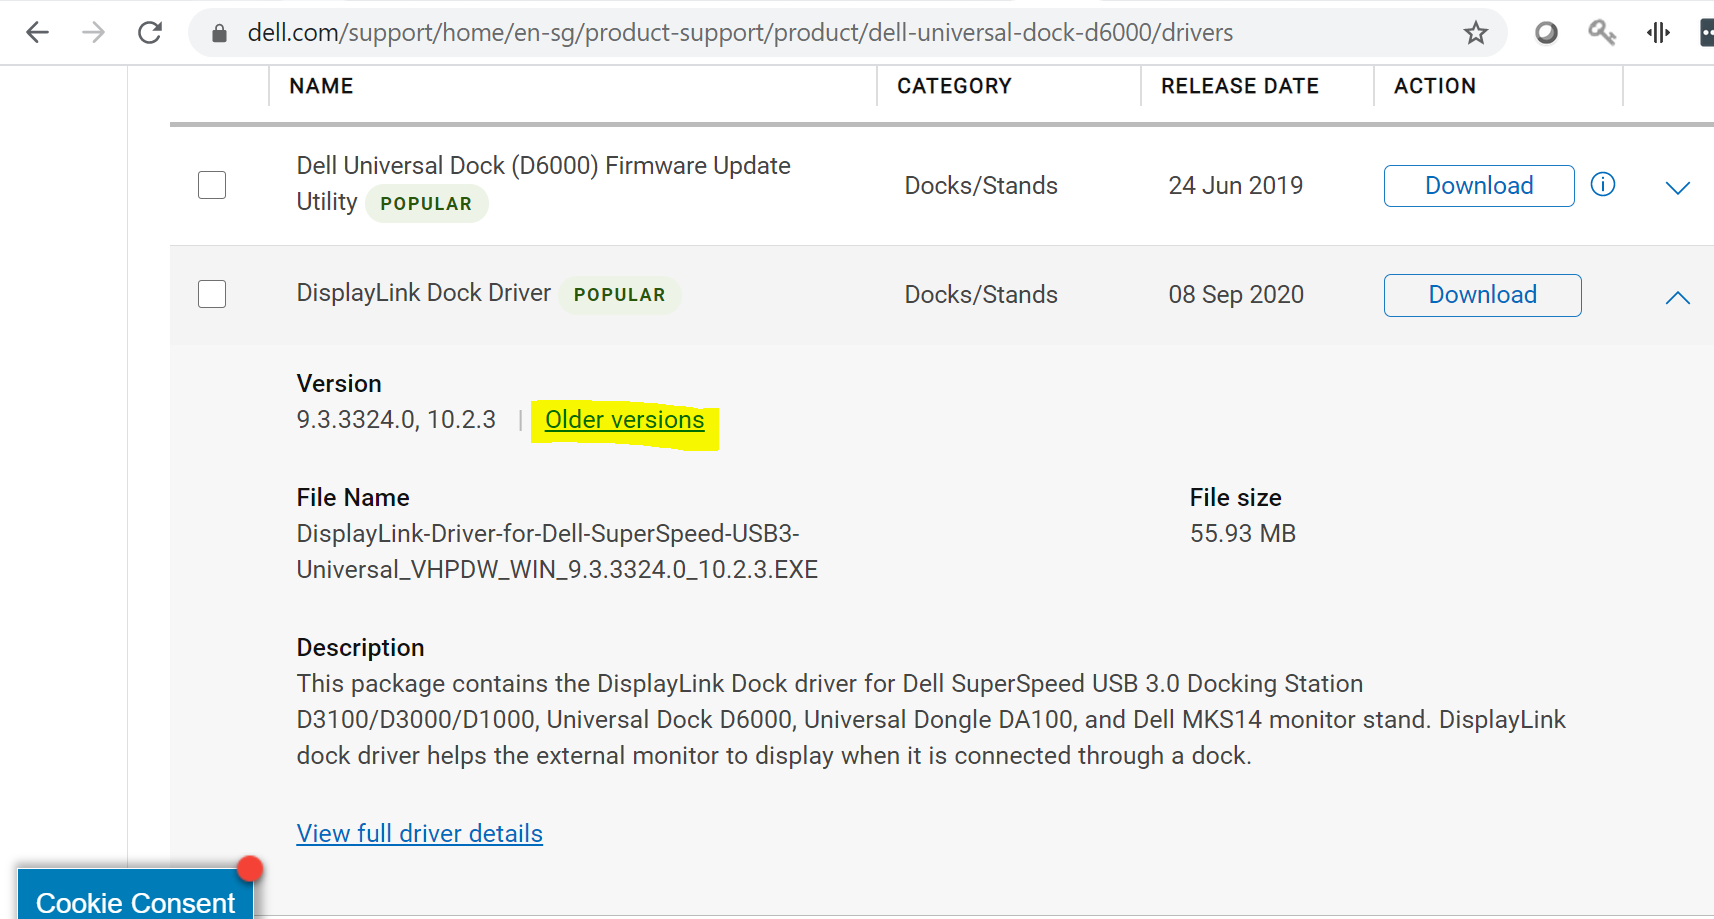Image resolution: width=1714 pixels, height=919 pixels.
Task: Click the split-arrows extension icon
Action: (x=1658, y=33)
